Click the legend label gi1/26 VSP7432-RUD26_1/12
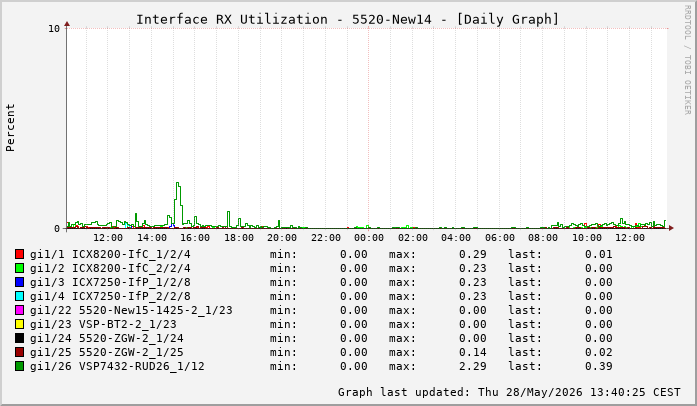 (117, 366)
